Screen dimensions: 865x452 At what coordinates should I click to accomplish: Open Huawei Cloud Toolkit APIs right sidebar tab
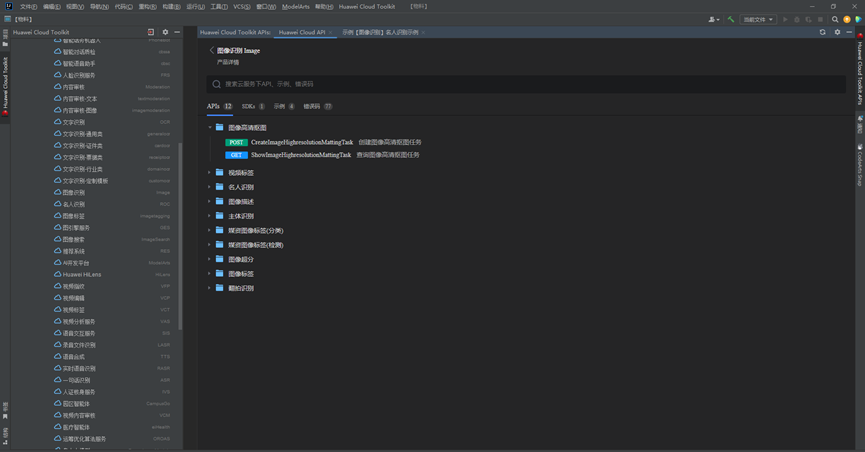pos(859,69)
